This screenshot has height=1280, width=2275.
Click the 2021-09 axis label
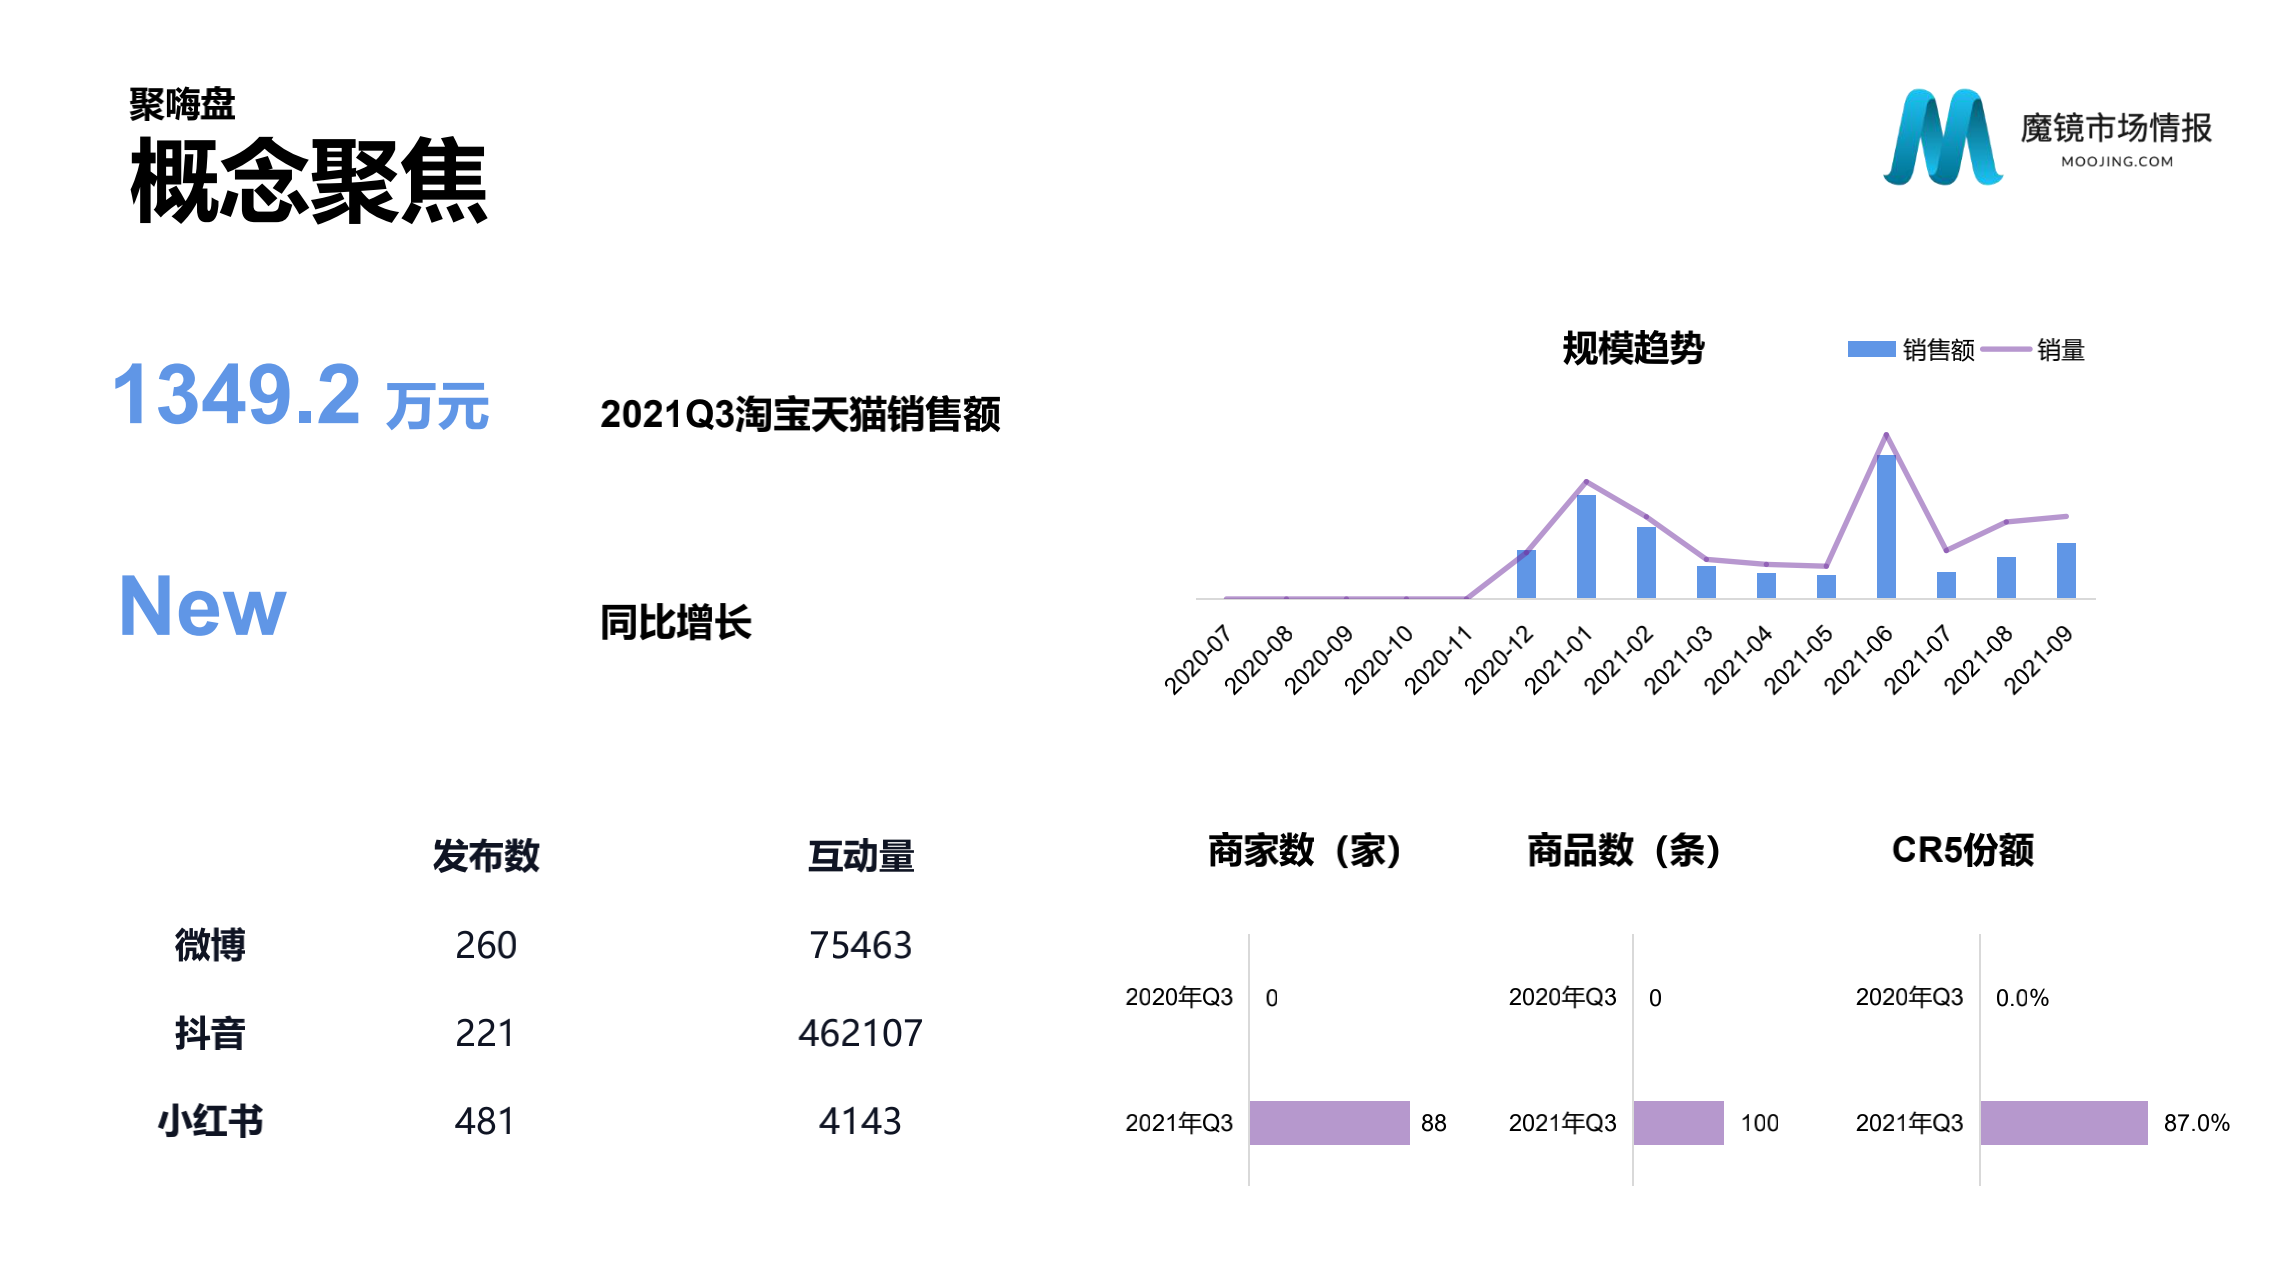2038,659
